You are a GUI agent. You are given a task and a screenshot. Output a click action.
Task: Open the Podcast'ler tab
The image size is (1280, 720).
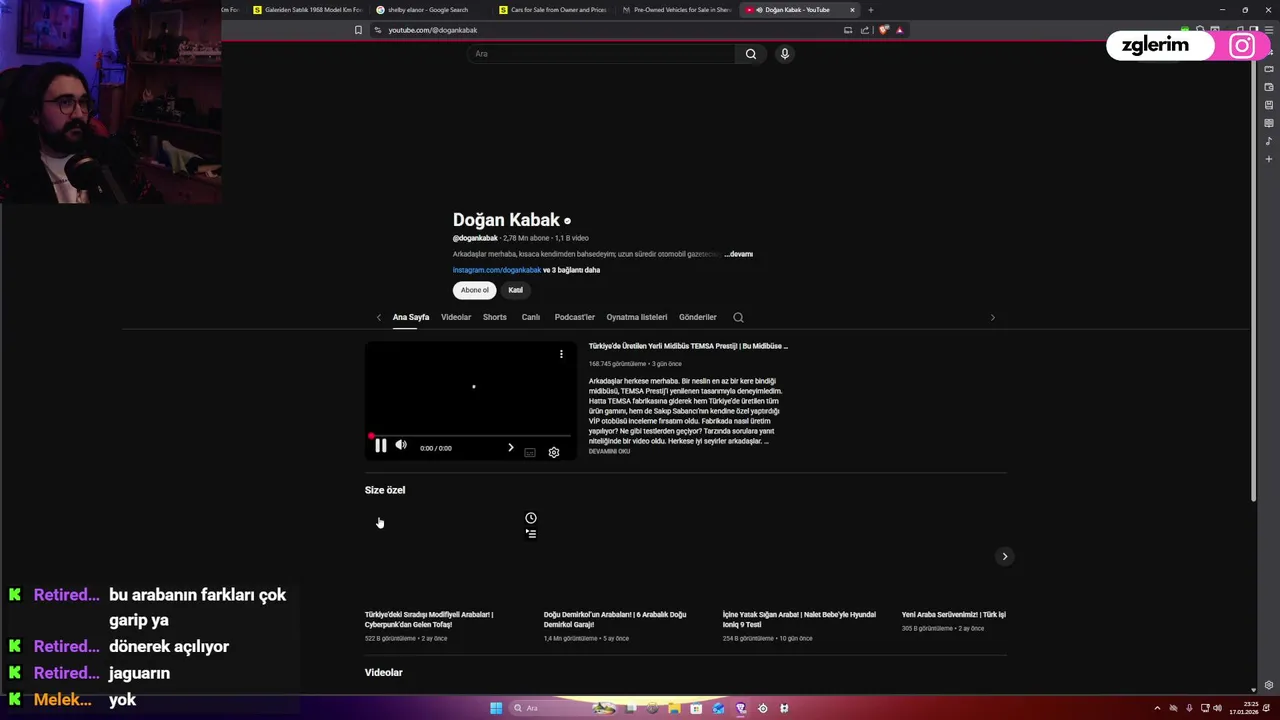(575, 317)
